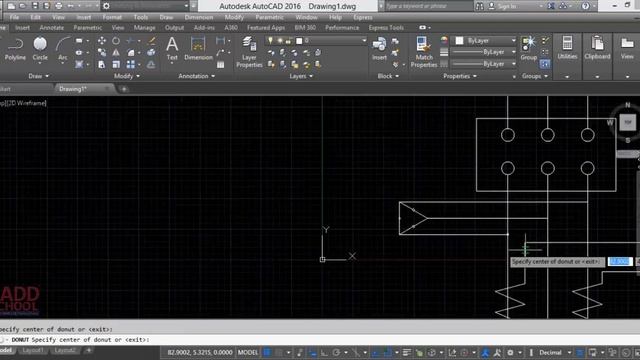640x360 pixels.
Task: Click the ViewCube TOP face
Action: [627, 122]
